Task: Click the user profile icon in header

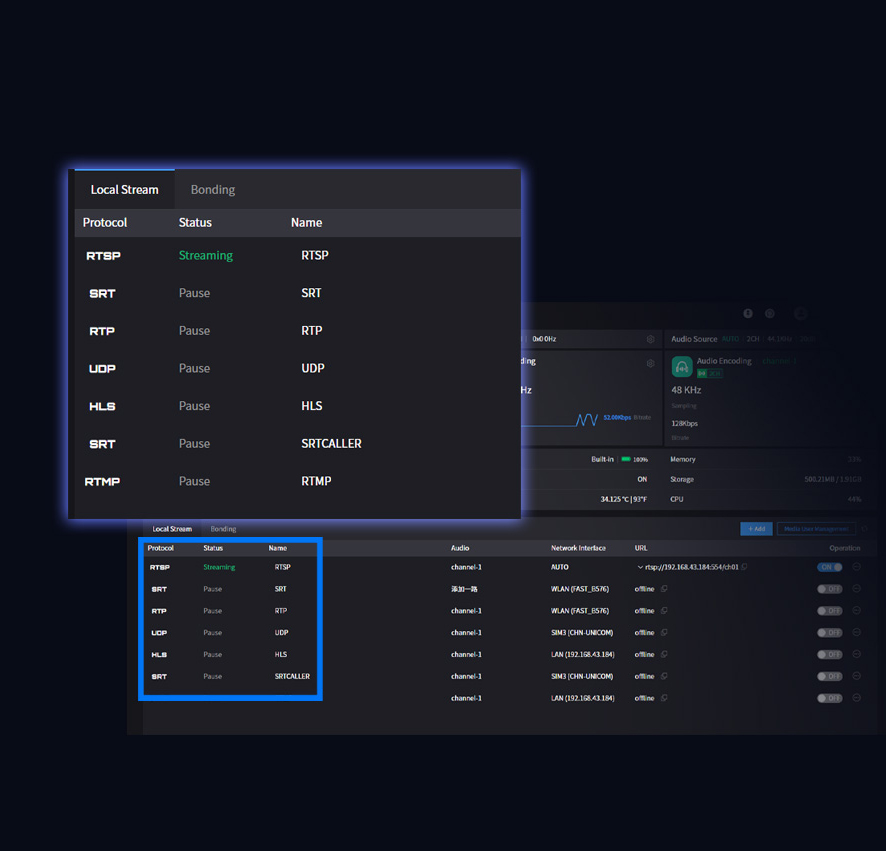Action: 799,314
